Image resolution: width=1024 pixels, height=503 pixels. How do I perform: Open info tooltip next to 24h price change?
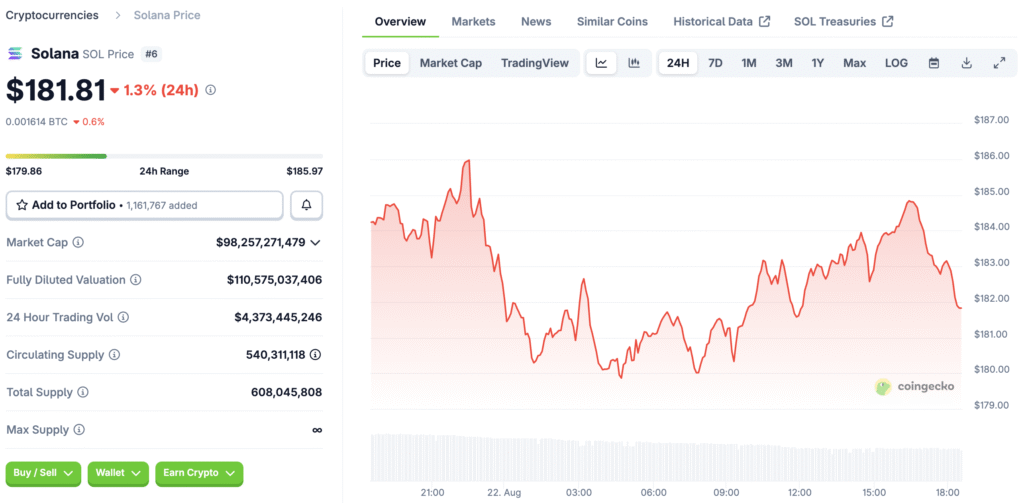coord(210,90)
